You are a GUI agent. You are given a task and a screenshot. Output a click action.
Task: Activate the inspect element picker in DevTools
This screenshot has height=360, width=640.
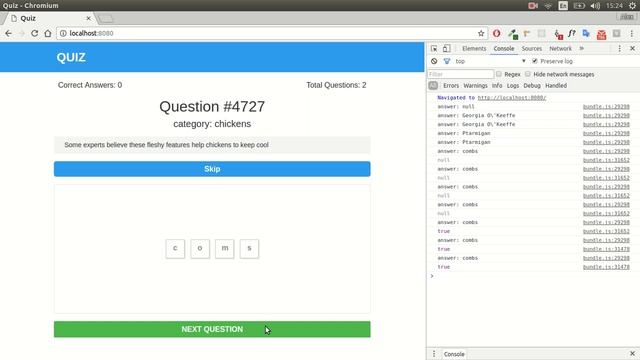coord(434,49)
